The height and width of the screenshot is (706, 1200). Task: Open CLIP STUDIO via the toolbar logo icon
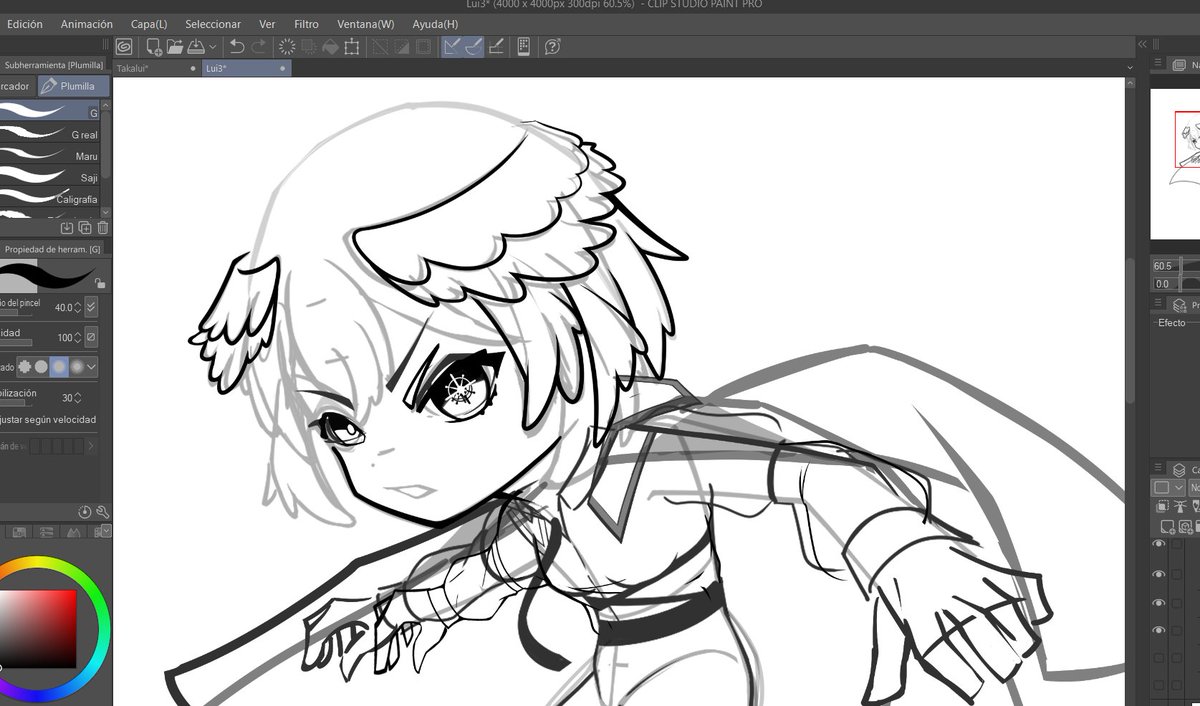point(124,46)
